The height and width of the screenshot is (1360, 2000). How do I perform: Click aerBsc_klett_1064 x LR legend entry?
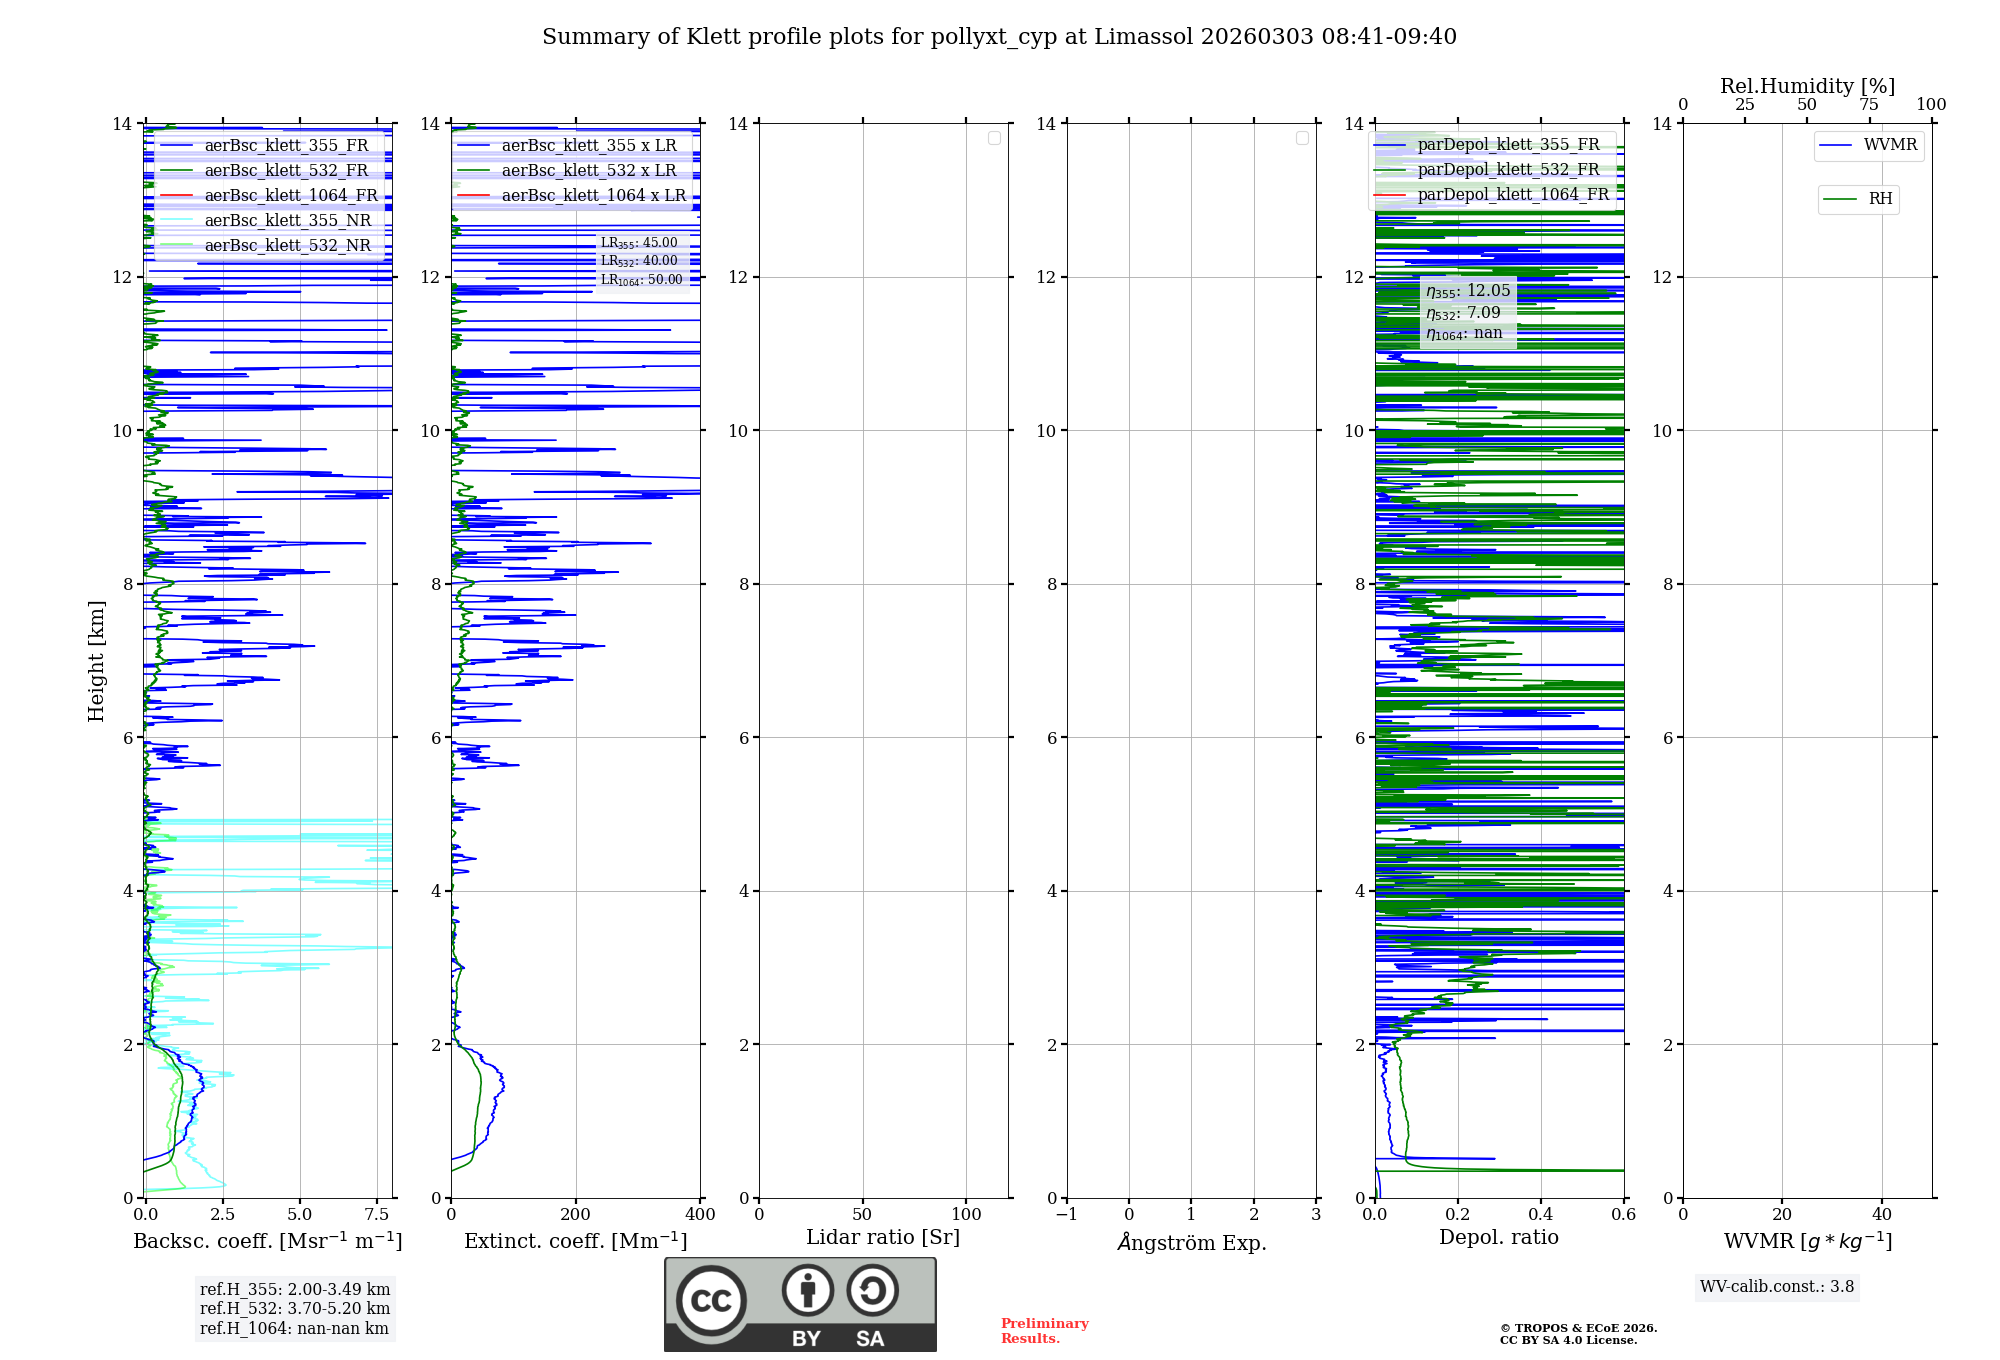pos(593,196)
